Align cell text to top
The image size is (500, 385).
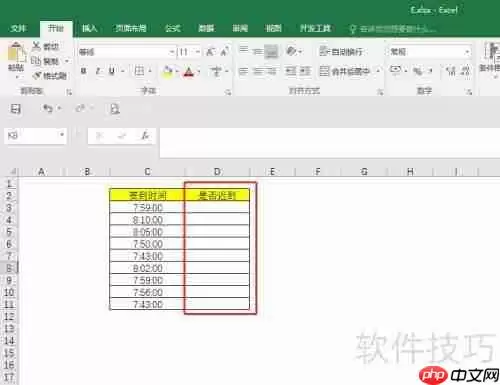click(x=244, y=50)
